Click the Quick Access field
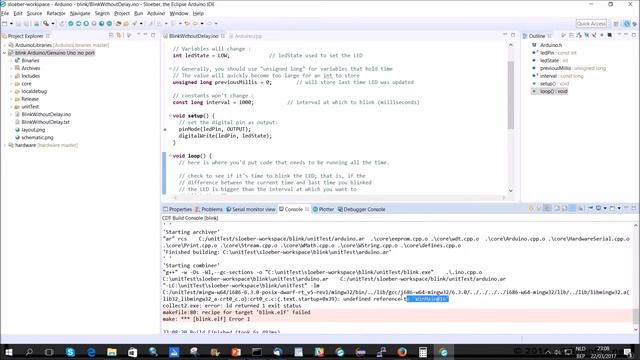640x360 pixels. click(591, 24)
